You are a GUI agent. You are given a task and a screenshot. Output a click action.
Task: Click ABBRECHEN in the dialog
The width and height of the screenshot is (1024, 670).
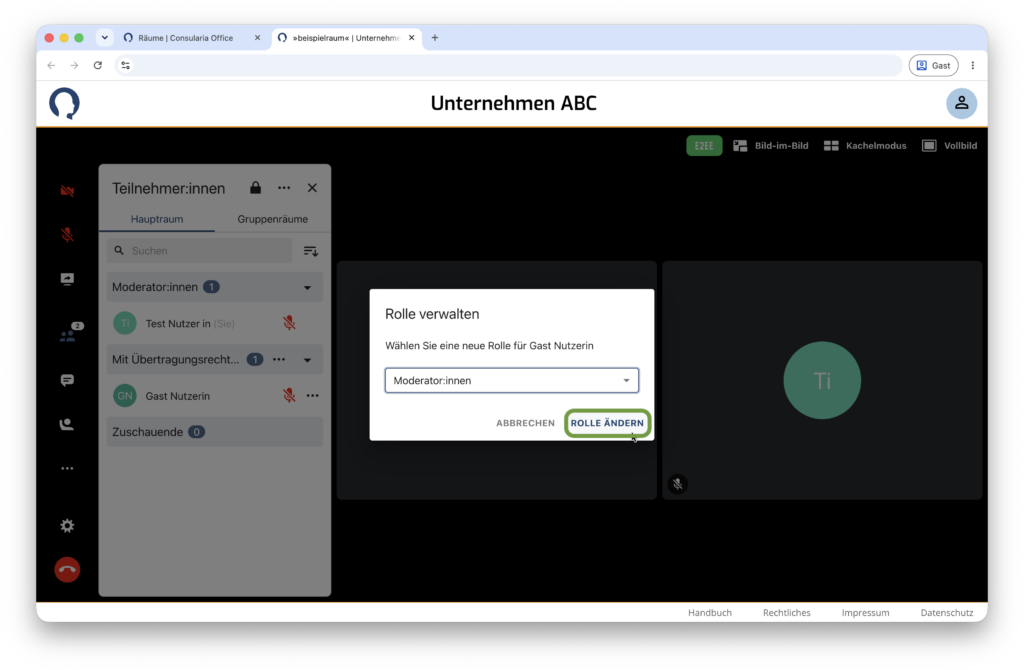(525, 423)
